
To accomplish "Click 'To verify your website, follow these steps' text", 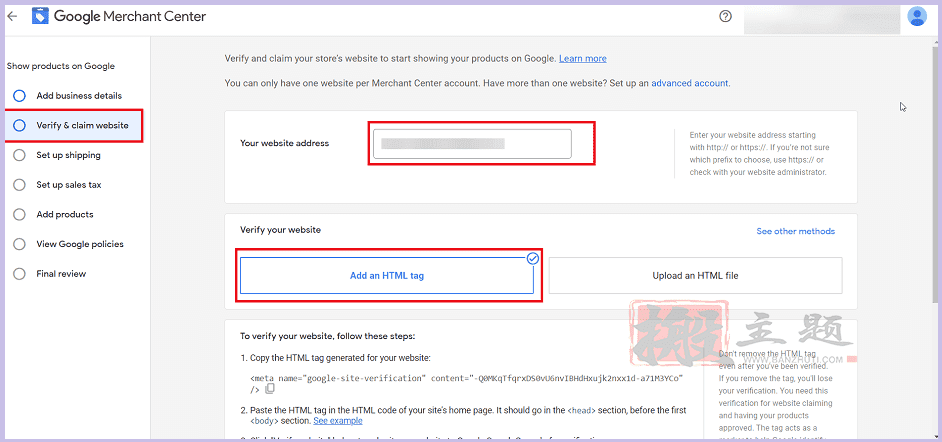I will pos(327,336).
